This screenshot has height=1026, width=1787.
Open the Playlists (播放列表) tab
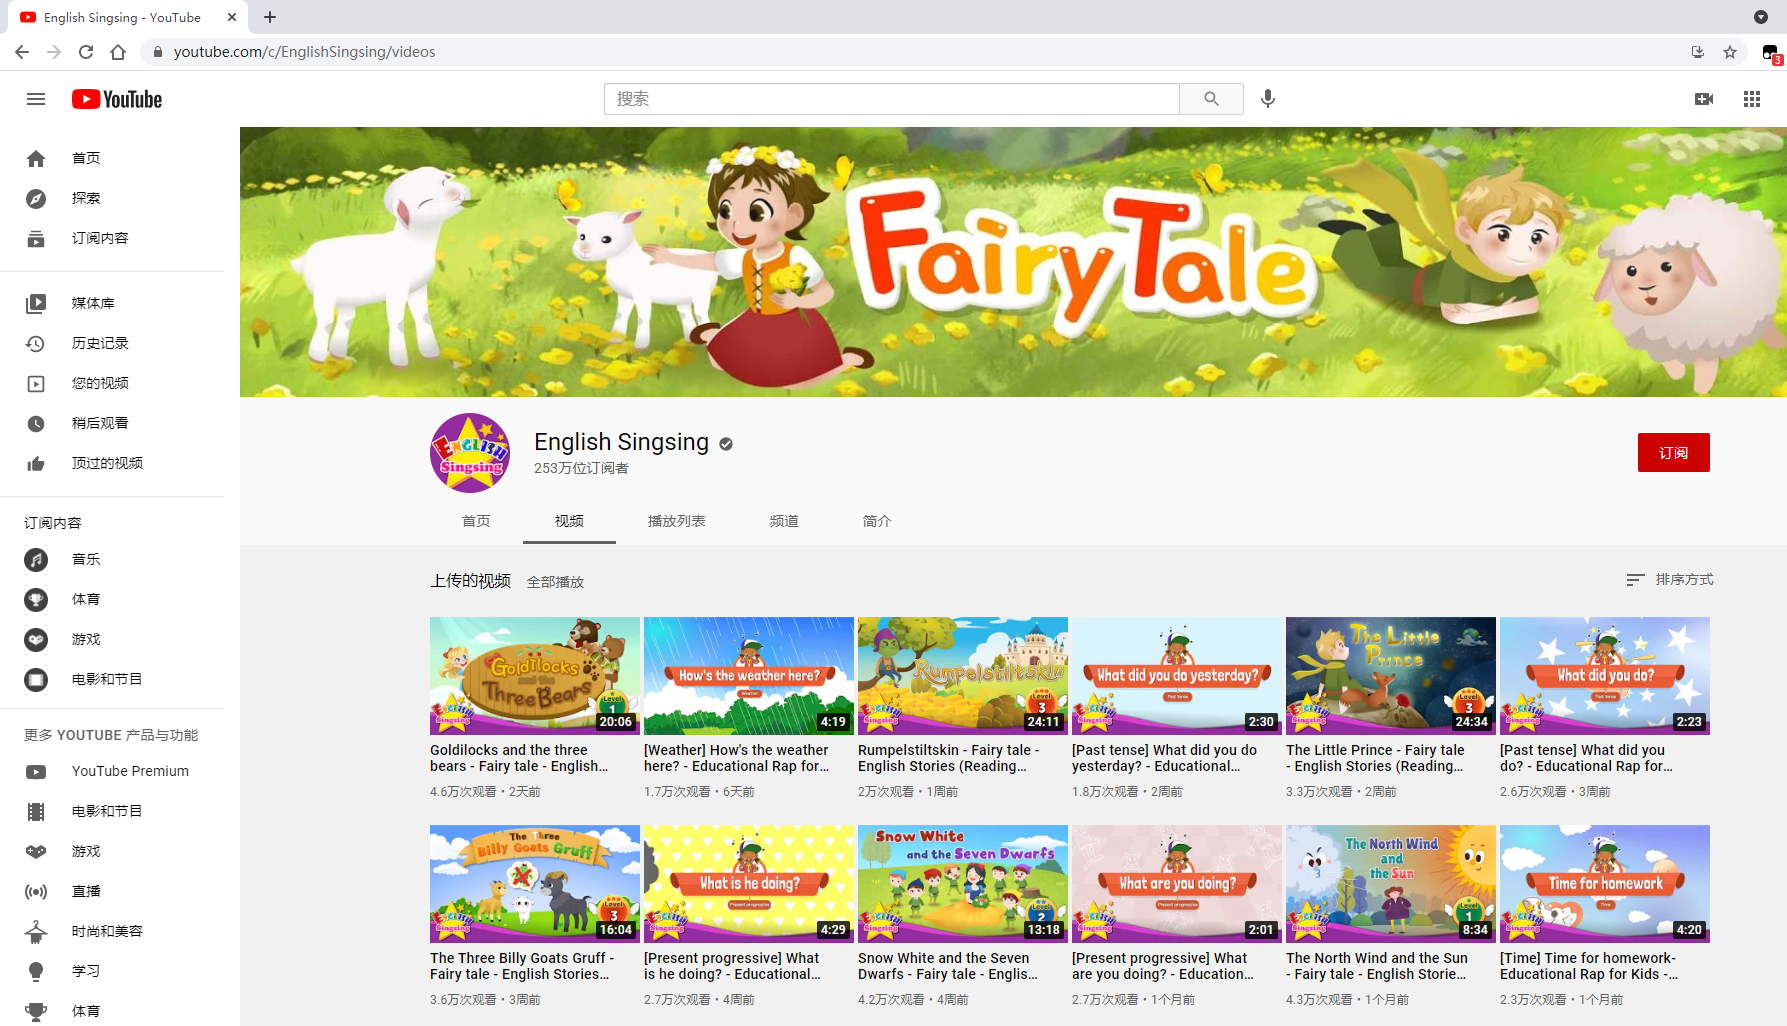[677, 521]
